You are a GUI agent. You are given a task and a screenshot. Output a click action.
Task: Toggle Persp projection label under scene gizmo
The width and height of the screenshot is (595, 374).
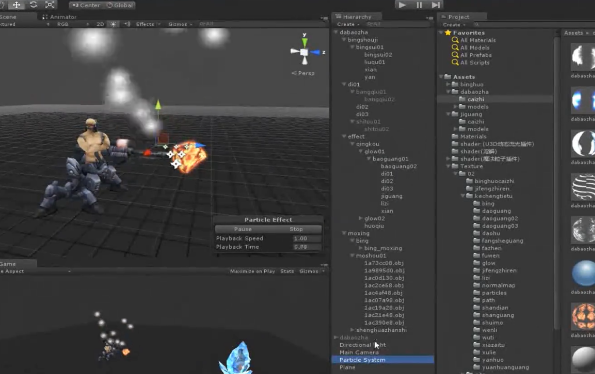tap(303, 73)
